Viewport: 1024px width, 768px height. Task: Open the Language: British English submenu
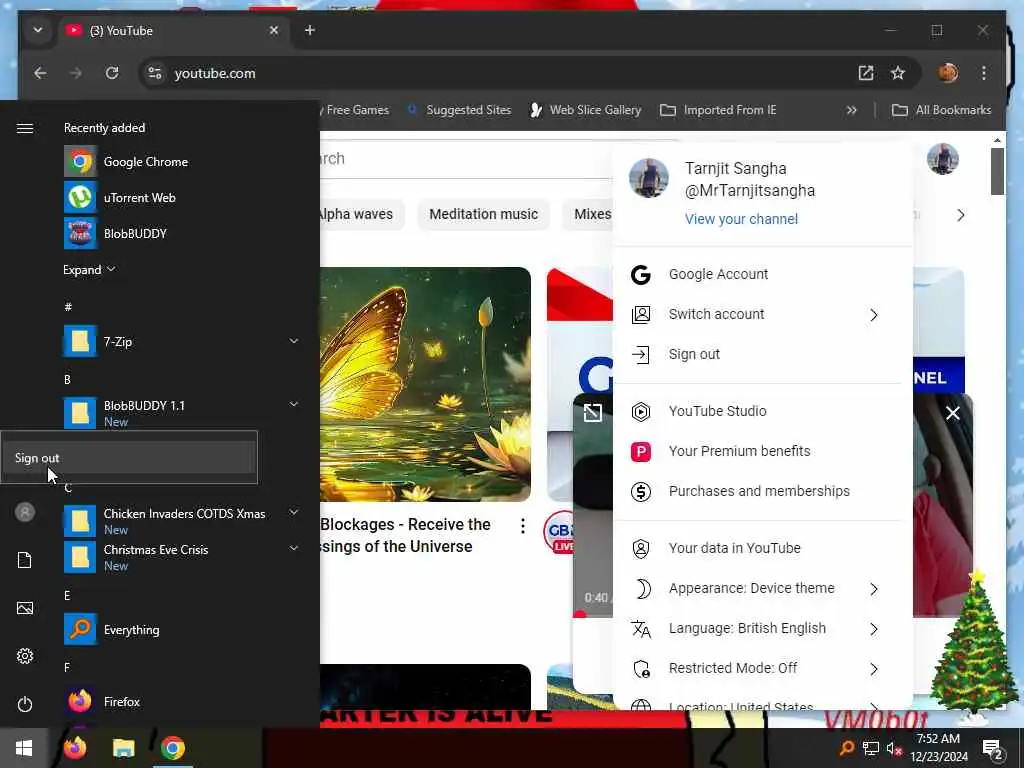pyautogui.click(x=763, y=628)
